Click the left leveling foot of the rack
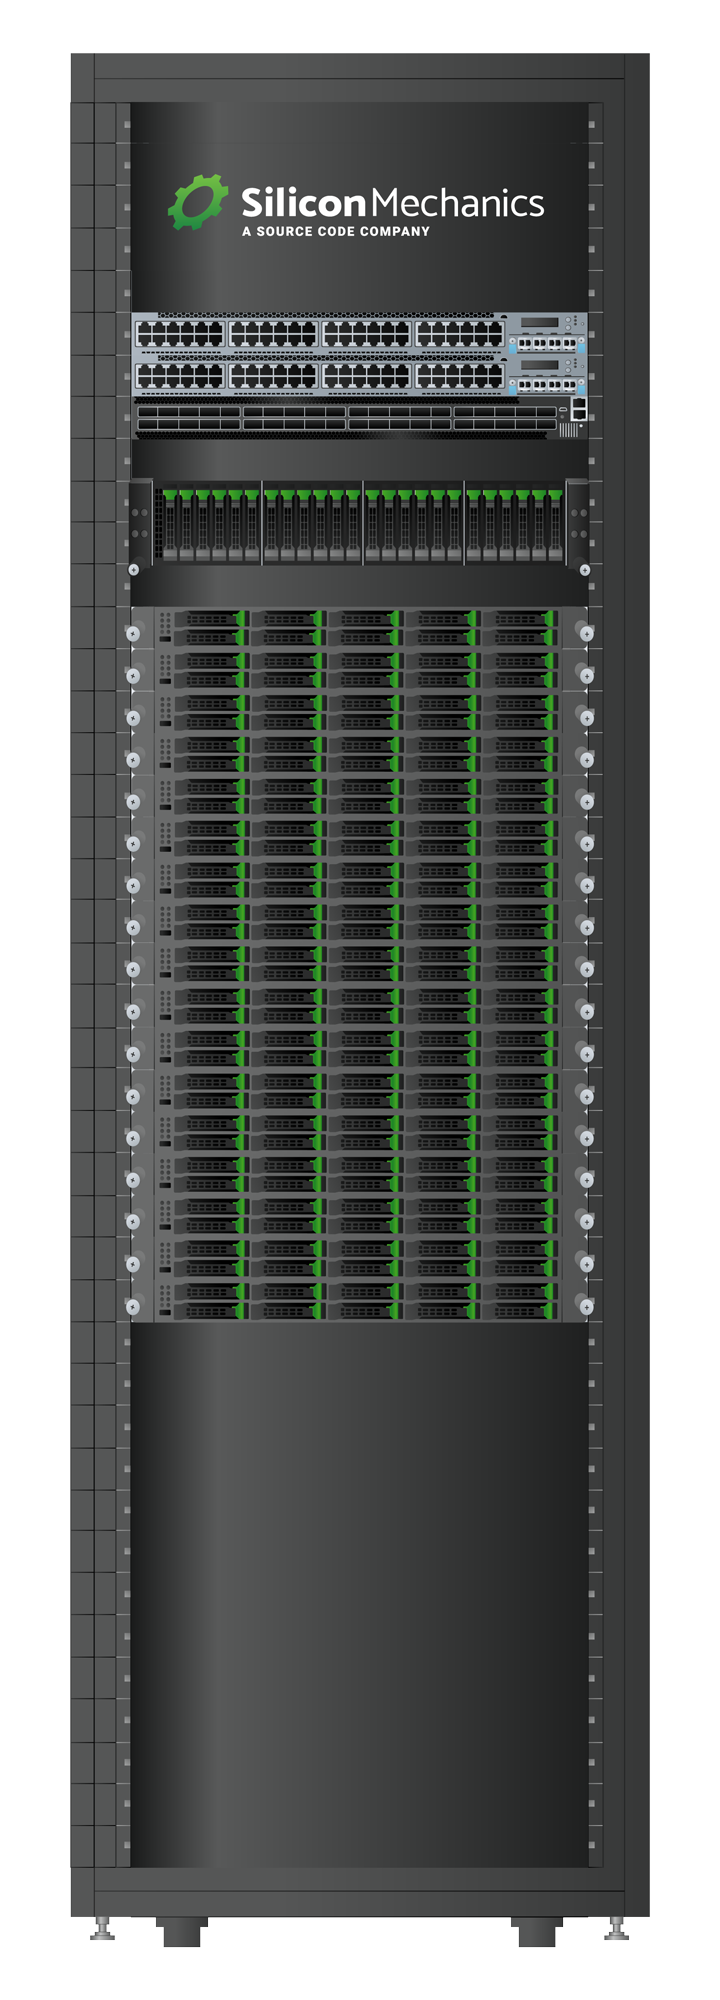This screenshot has width=720, height=2000. click(103, 1928)
